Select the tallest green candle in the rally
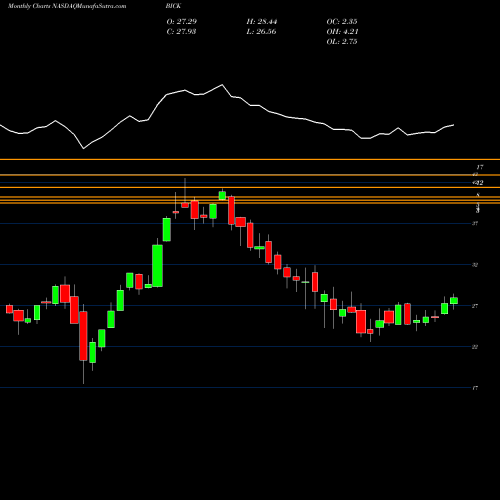Screen dimensions: 500x500 [x=157, y=266]
